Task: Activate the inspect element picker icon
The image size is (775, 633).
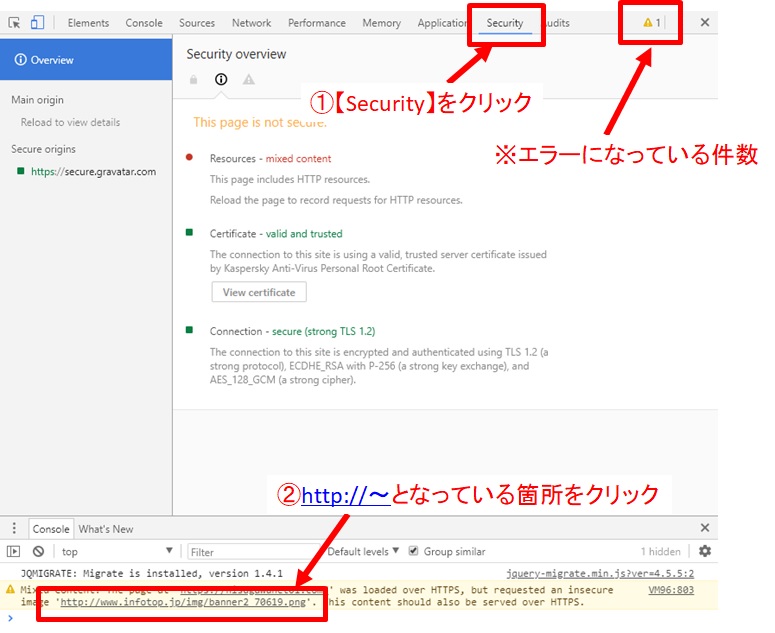Action: pyautogui.click(x=14, y=23)
